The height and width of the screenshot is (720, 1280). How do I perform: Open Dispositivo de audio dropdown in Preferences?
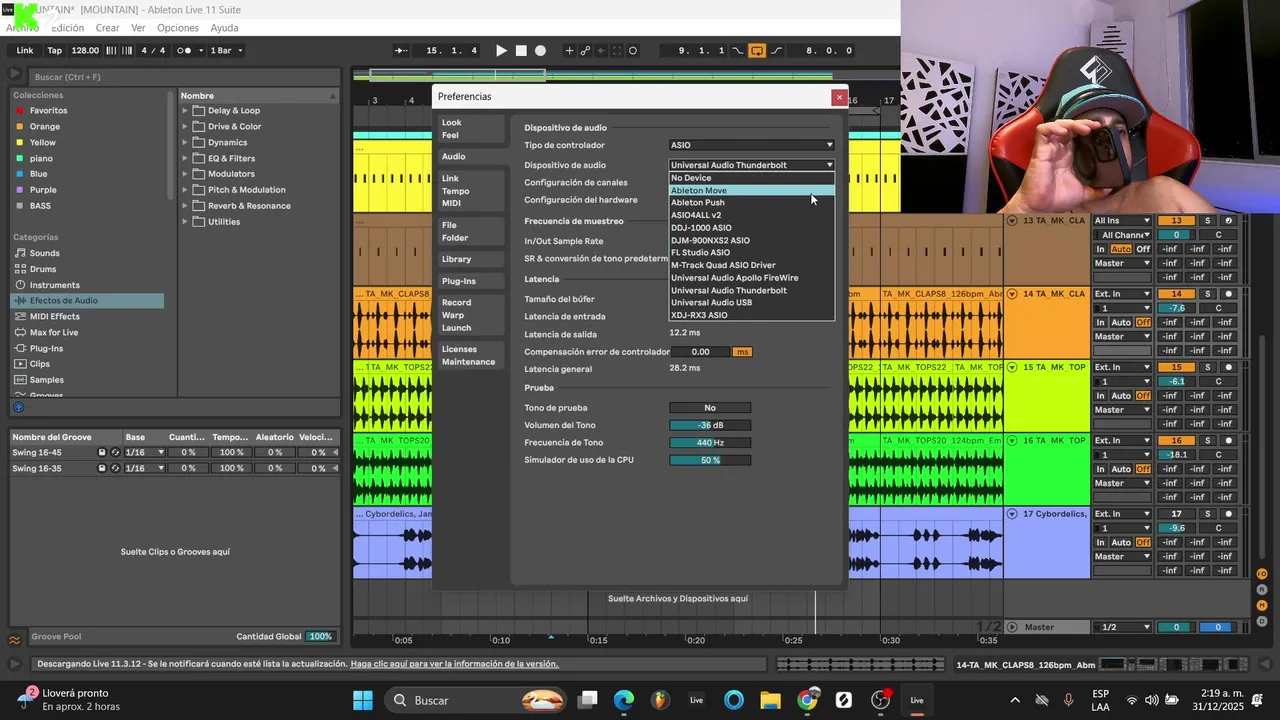751,165
